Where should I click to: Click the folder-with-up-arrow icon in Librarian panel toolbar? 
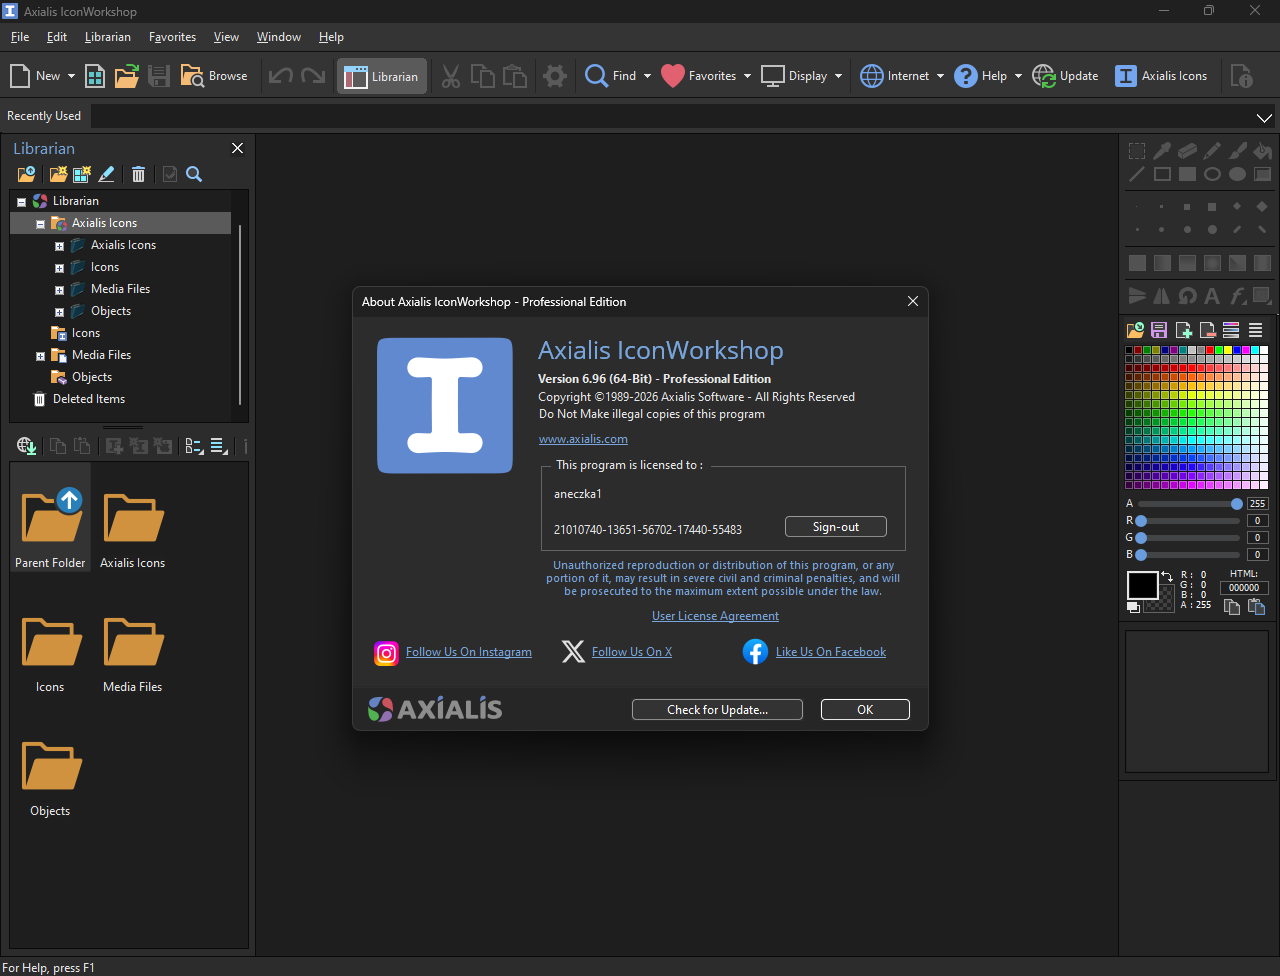[x=27, y=174]
